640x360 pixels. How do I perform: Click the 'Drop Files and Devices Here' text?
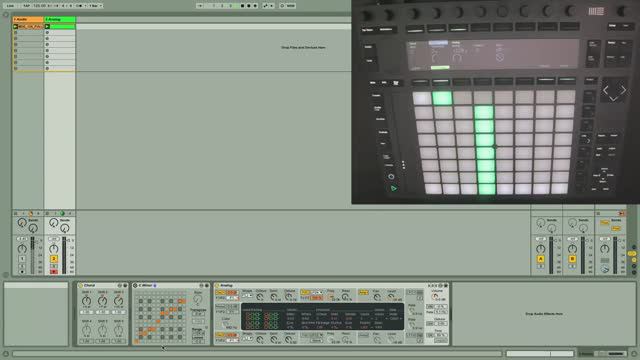click(303, 47)
